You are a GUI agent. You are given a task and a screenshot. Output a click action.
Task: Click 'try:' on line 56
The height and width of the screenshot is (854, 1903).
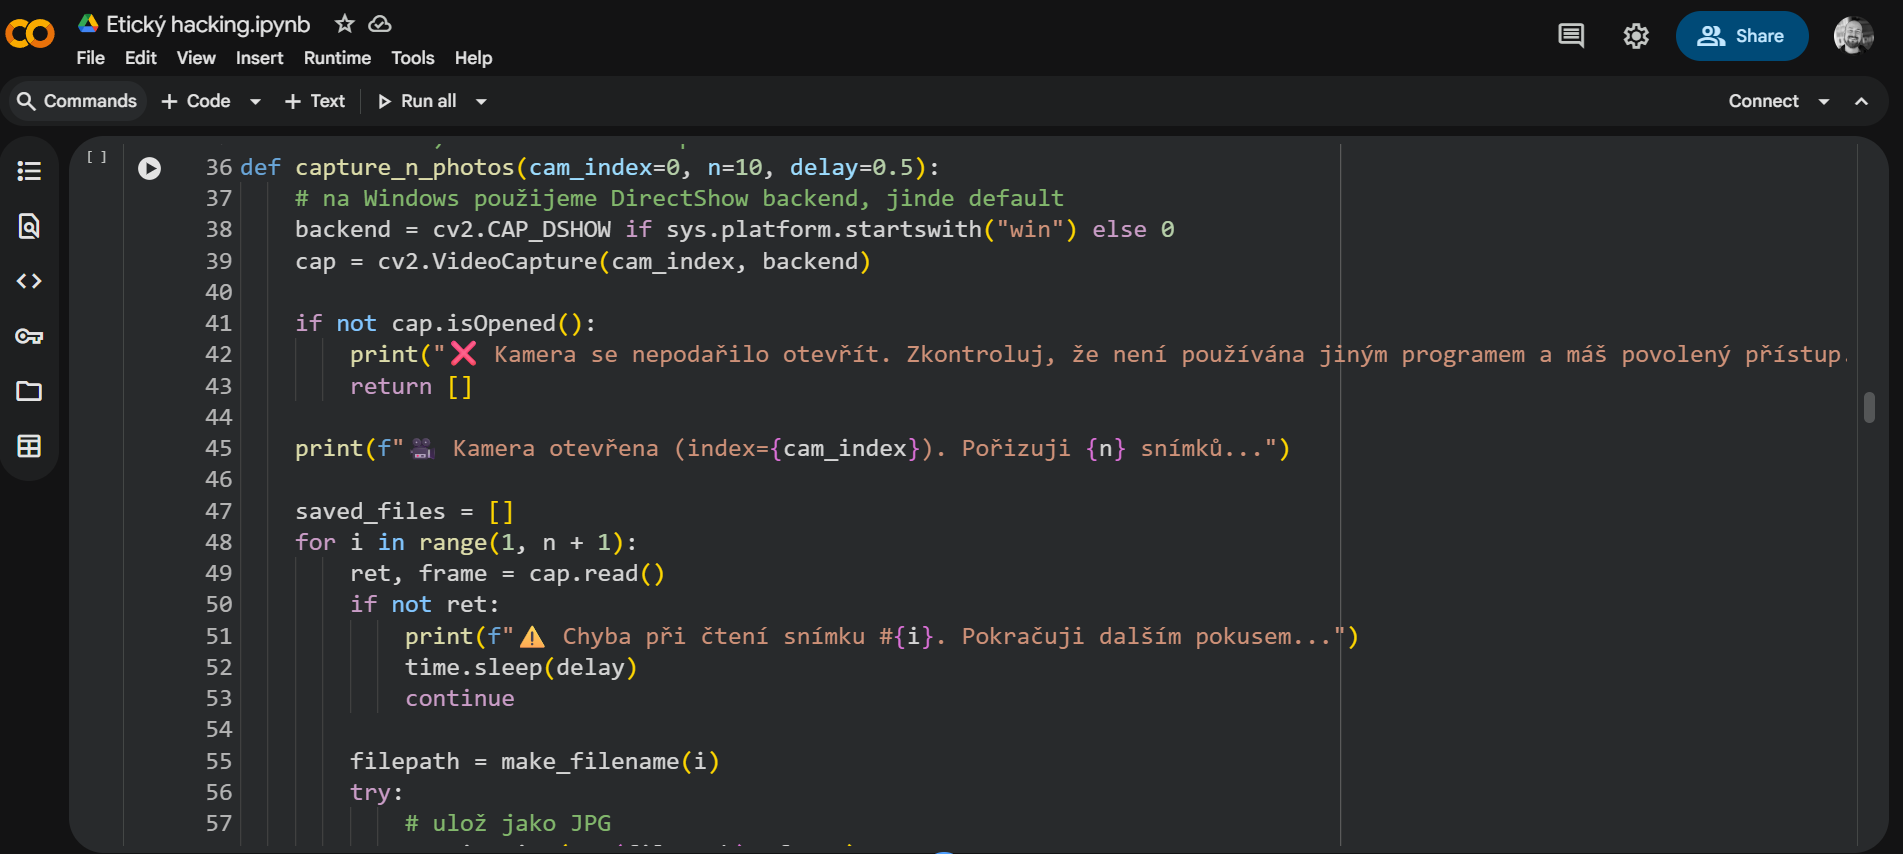(376, 792)
